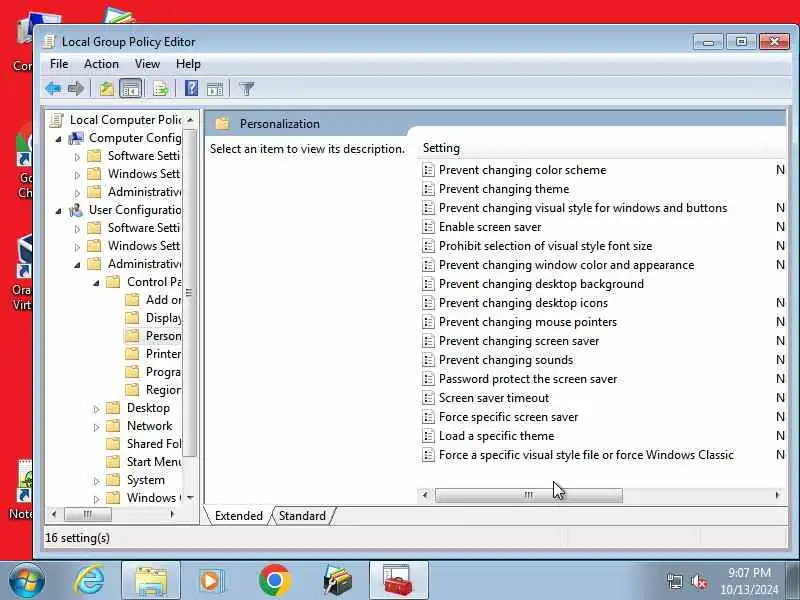This screenshot has height=600, width=800.
Task: Open Internet Explorer from the taskbar
Action: click(89, 580)
